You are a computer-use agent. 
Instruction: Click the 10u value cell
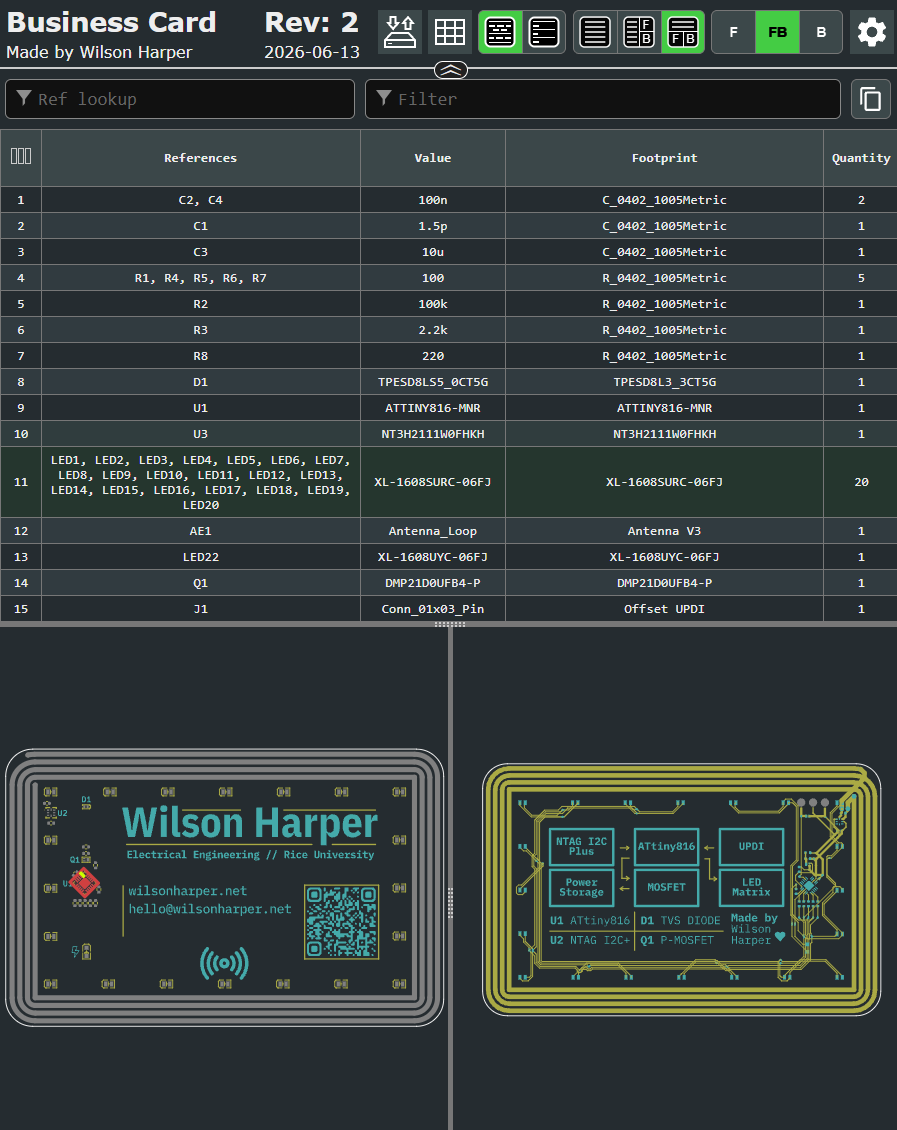click(433, 252)
